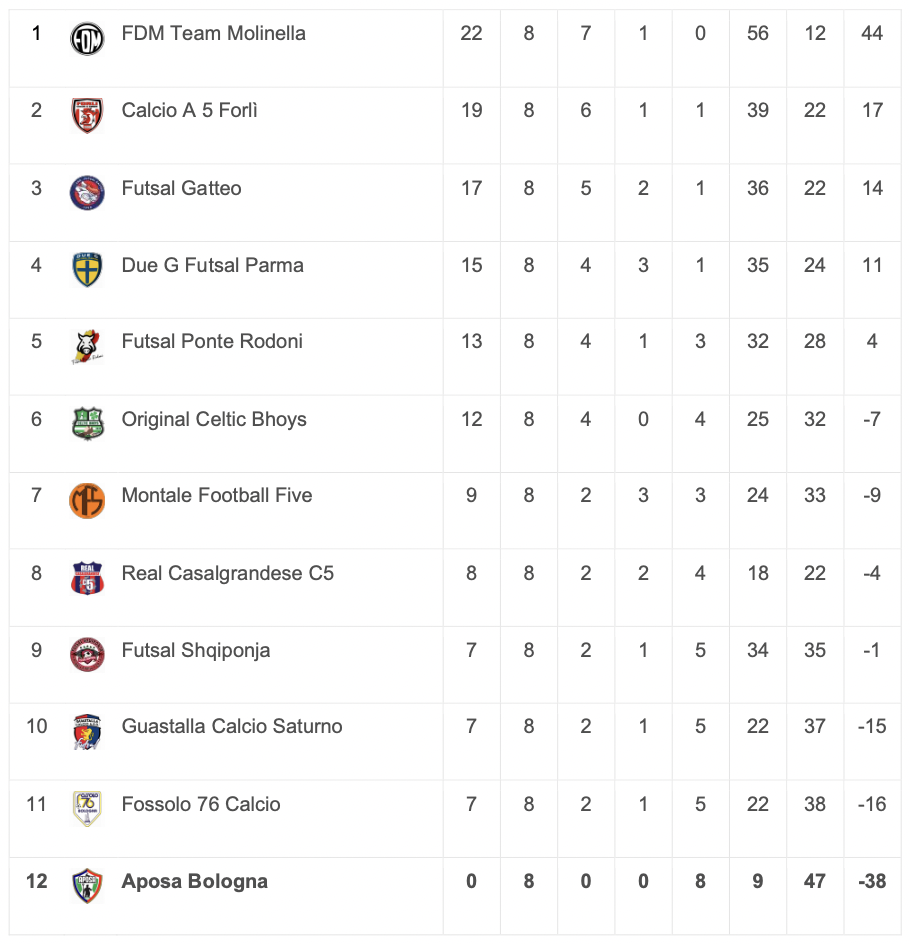
Task: Click the Guastalla Calcio Saturno crest
Action: [88, 731]
